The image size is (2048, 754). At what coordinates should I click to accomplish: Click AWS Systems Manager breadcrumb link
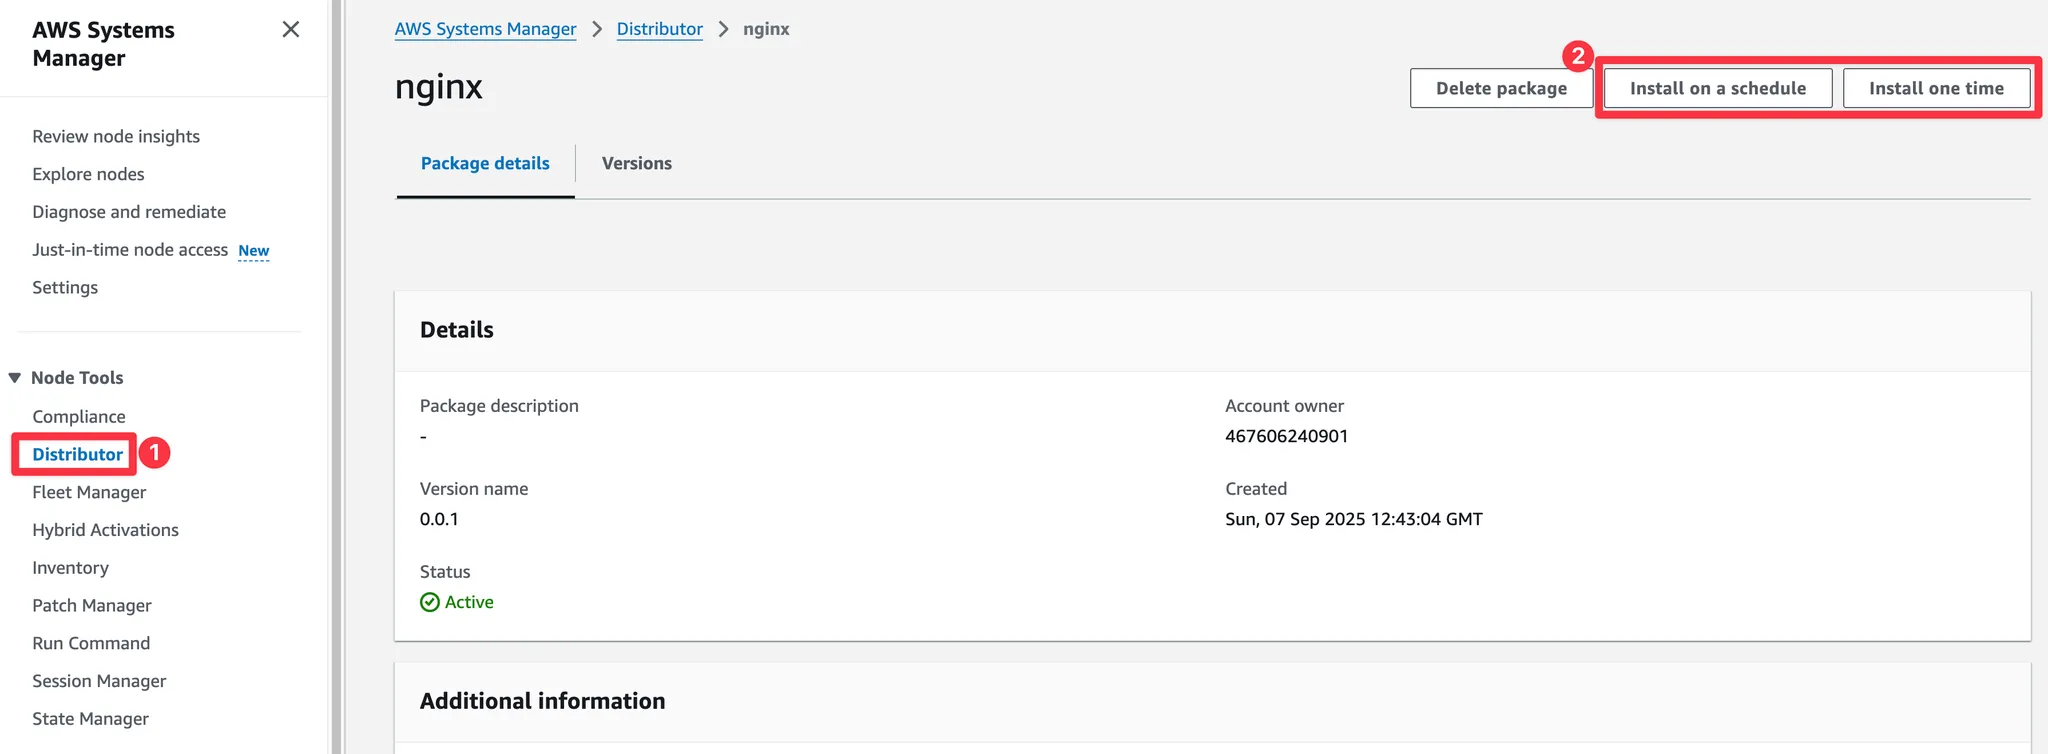coord(485,29)
